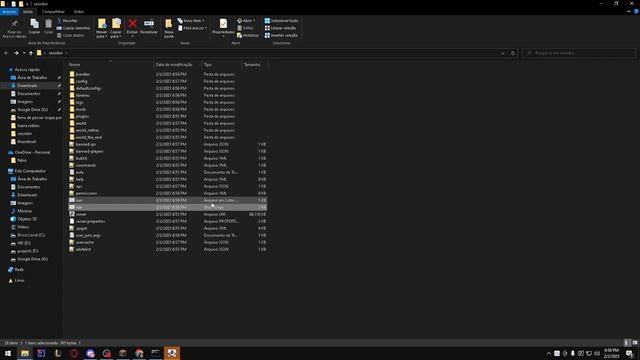Click Inverter seleção
640x360 pixels.
[281, 35]
